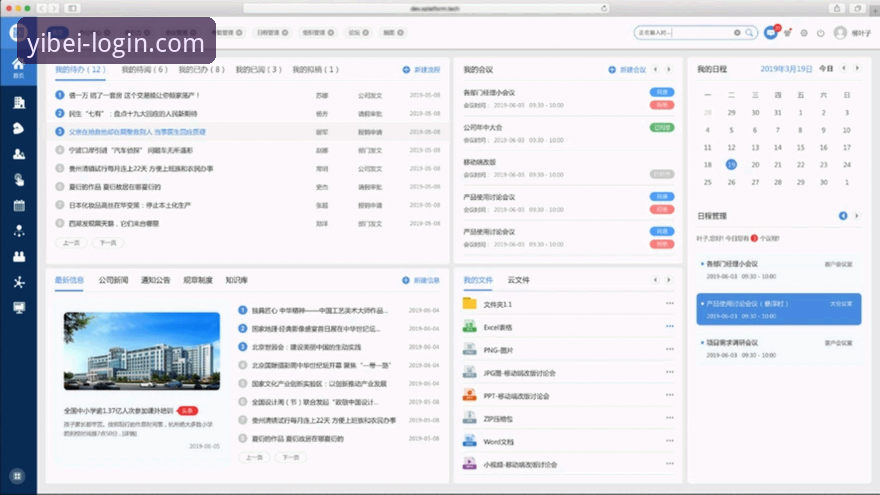The image size is (880, 495).
Task: Switch to 我的待办 (12) tab
Action: click(x=80, y=70)
